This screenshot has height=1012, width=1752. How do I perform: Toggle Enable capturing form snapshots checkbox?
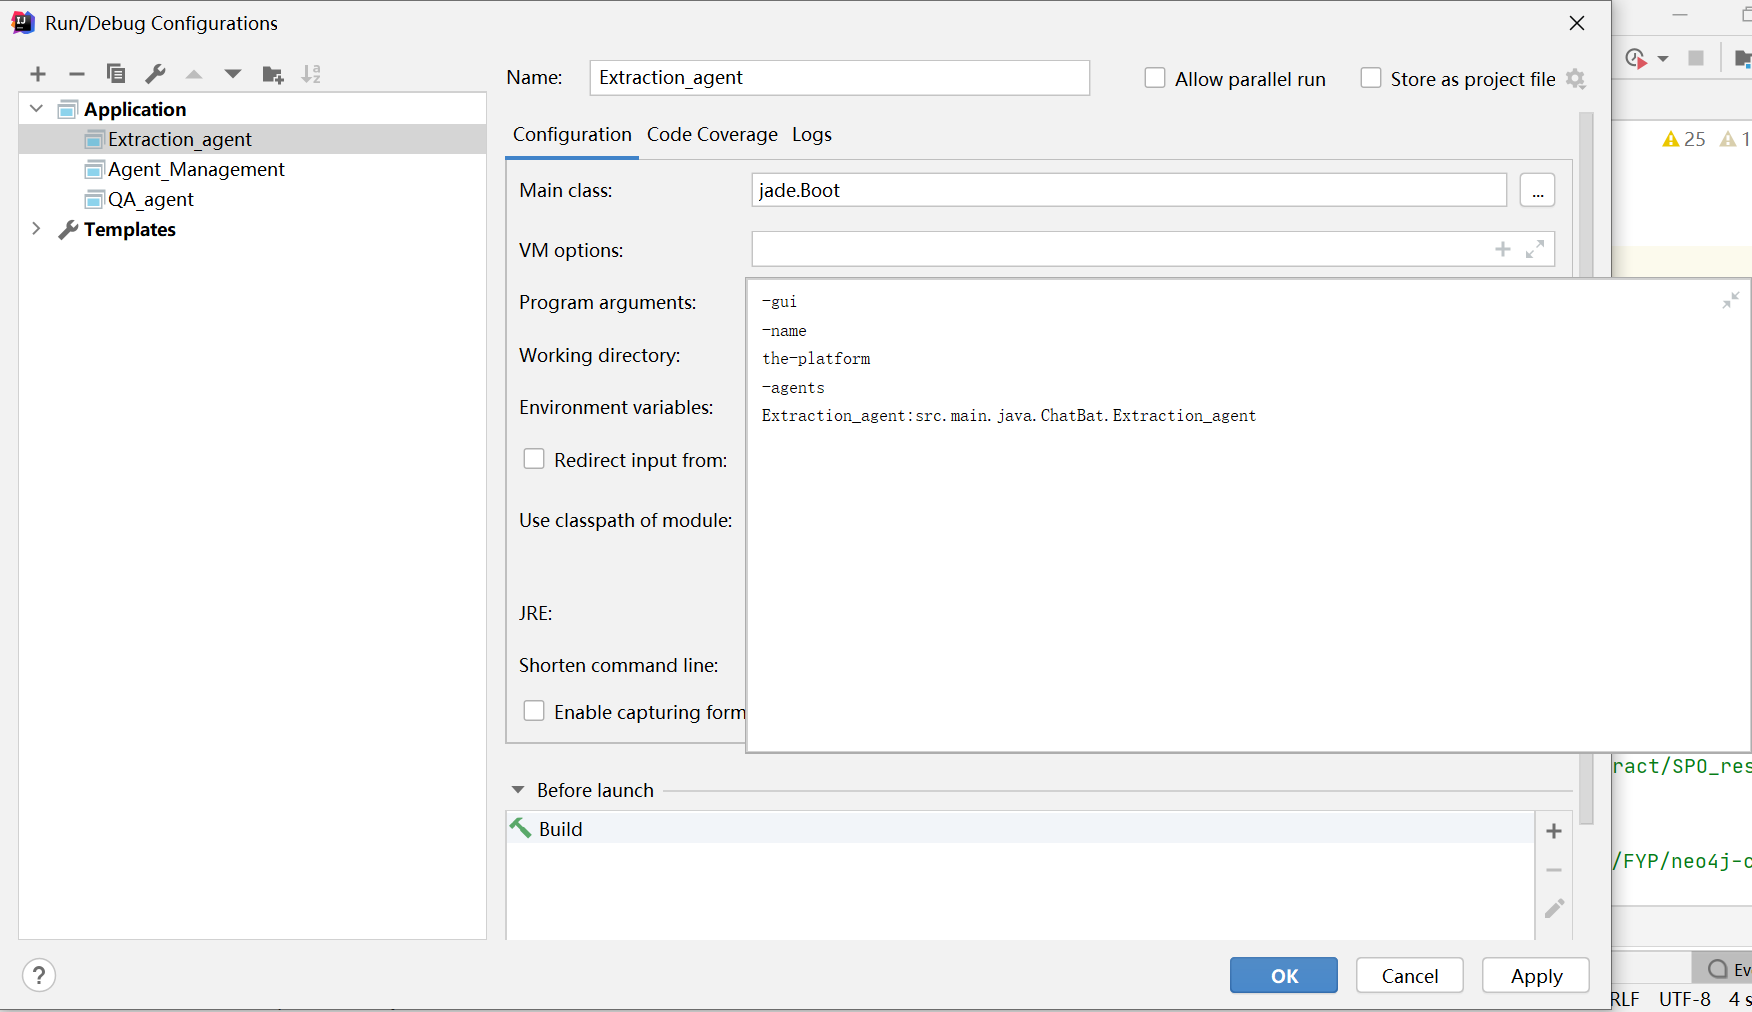pos(534,711)
